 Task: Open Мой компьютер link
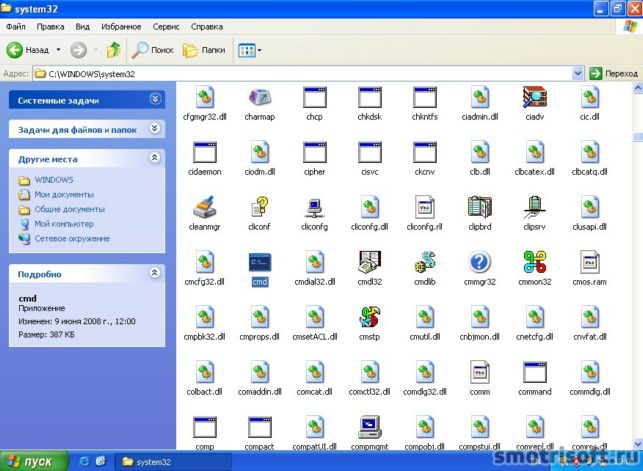tap(64, 224)
